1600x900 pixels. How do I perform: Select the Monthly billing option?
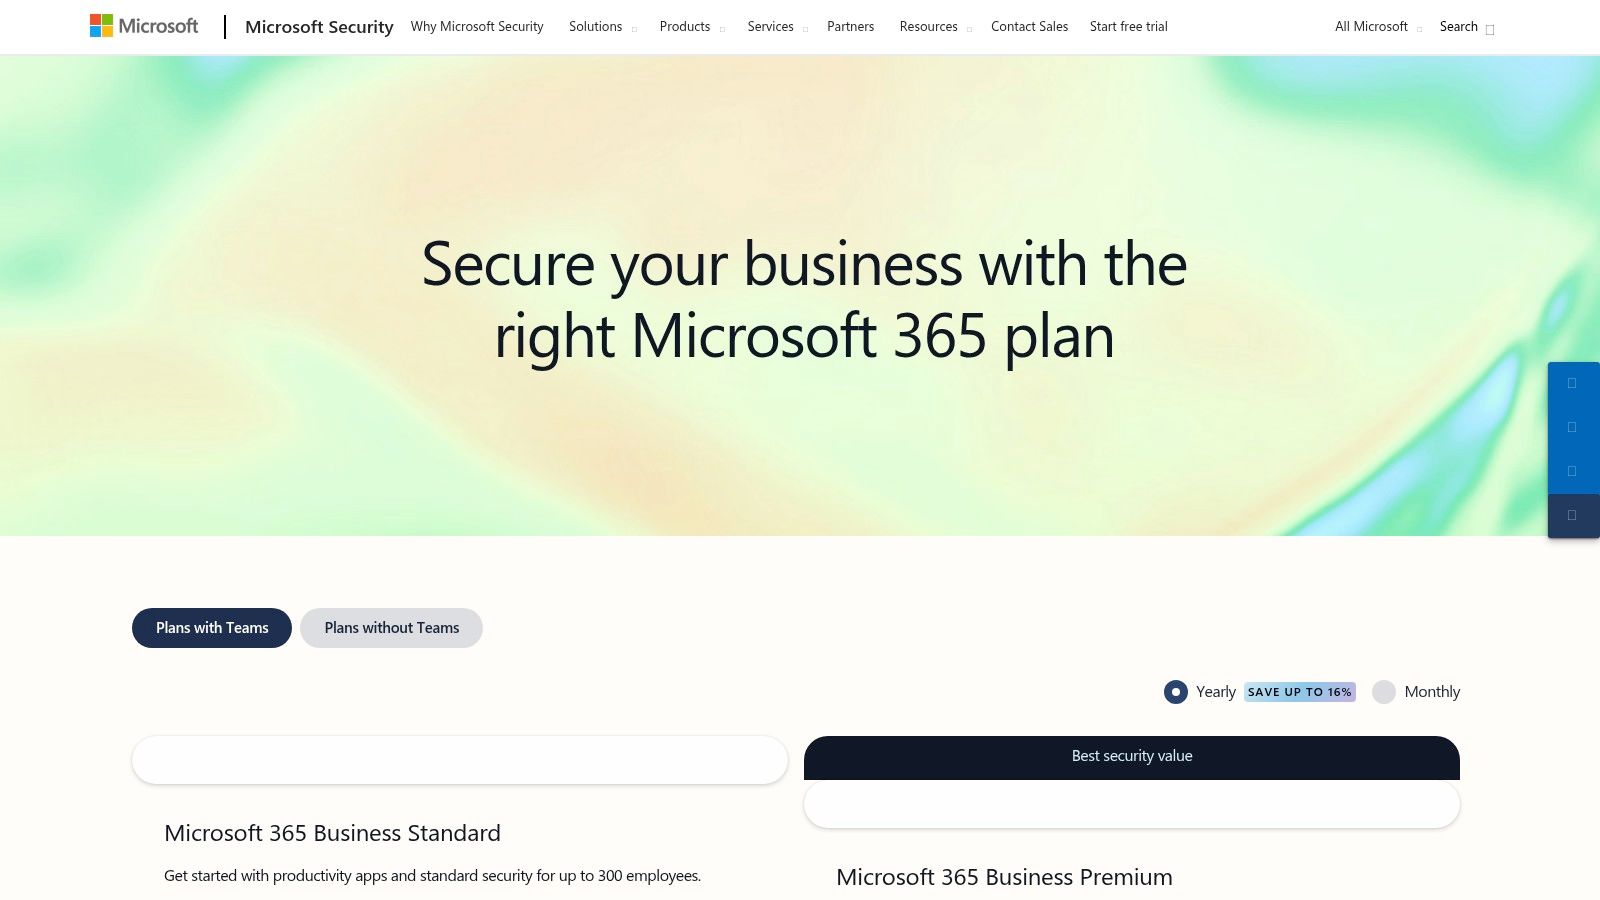pos(1385,692)
